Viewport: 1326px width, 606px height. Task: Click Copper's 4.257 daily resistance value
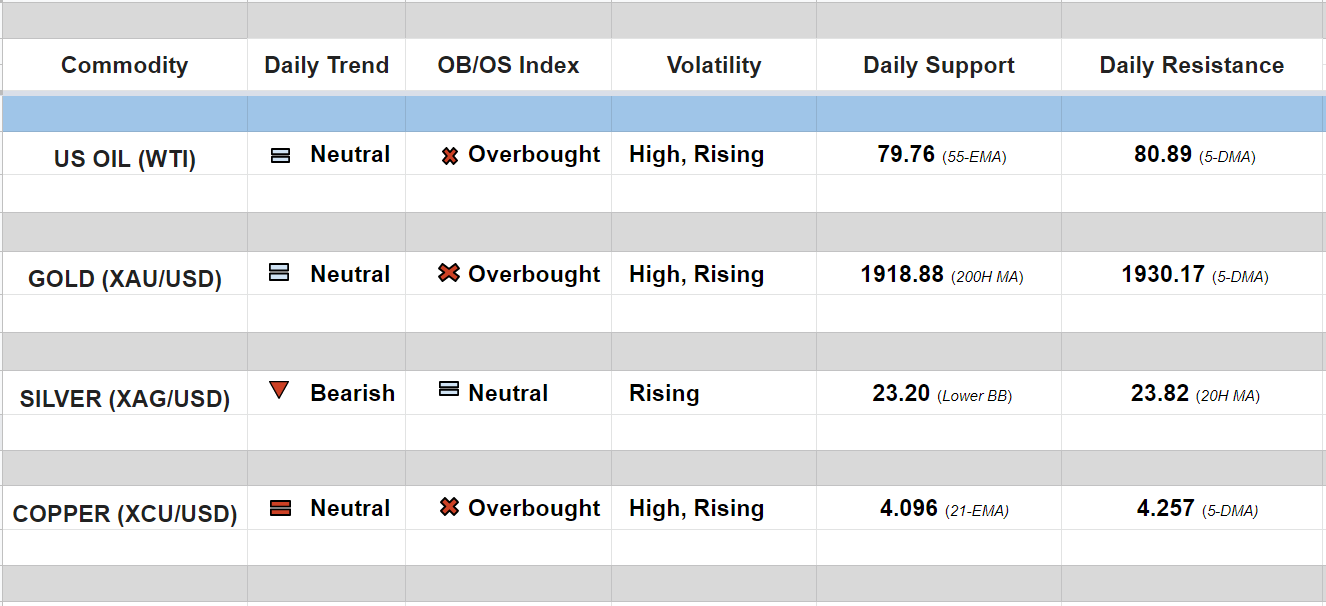point(1165,509)
